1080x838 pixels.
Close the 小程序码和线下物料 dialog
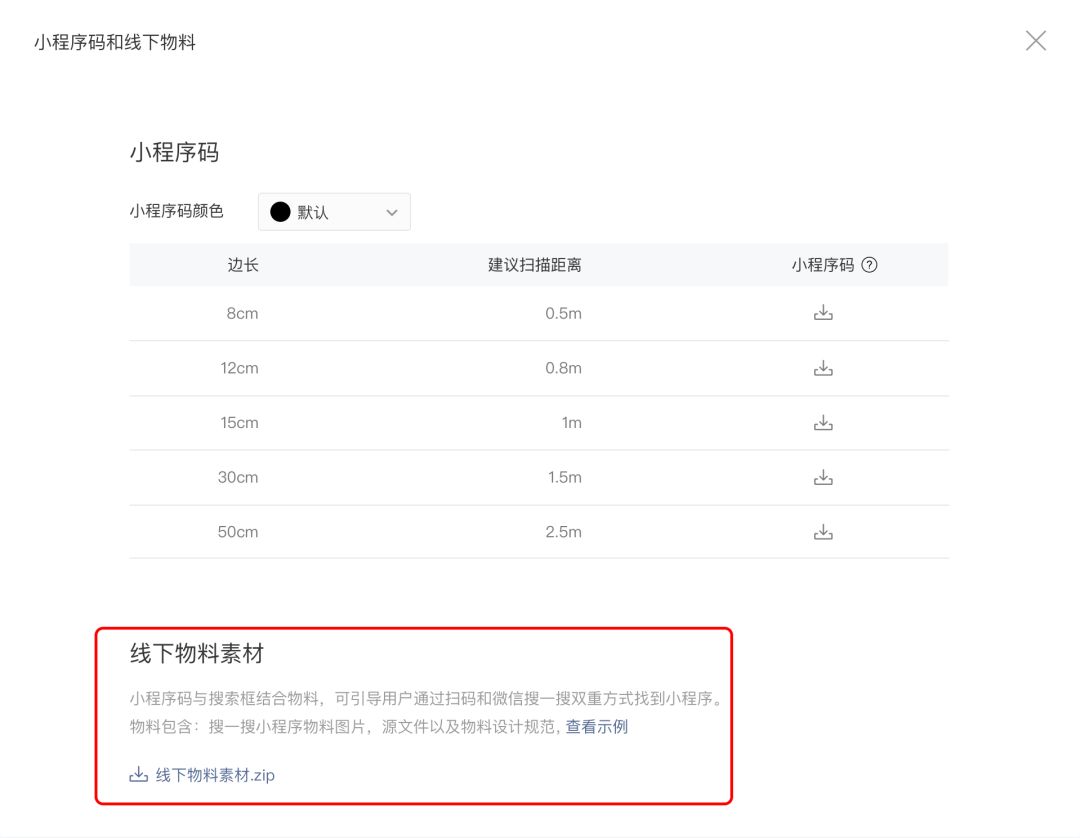(1035, 41)
